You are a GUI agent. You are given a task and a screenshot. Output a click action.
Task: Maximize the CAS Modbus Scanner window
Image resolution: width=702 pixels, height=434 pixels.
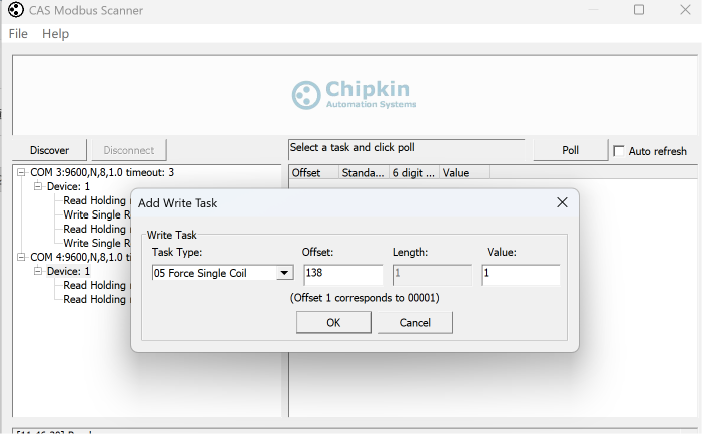639,9
